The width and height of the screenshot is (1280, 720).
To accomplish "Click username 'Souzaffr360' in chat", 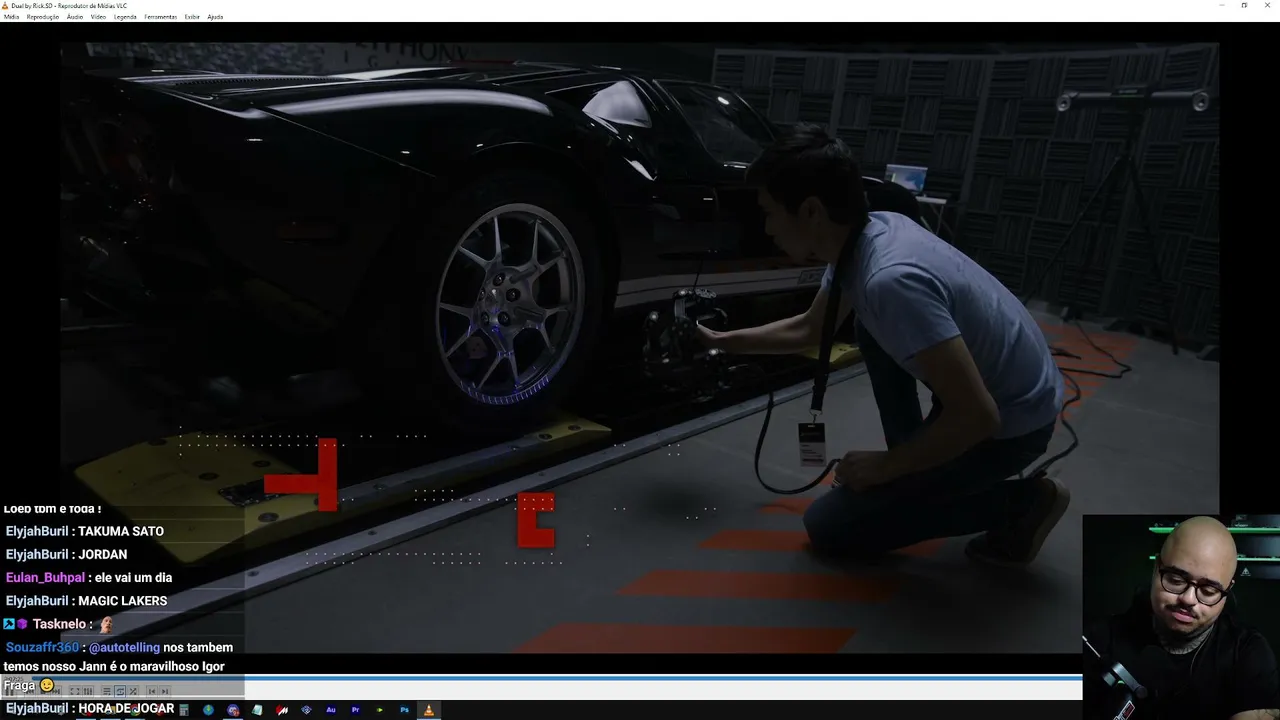I will point(42,647).
